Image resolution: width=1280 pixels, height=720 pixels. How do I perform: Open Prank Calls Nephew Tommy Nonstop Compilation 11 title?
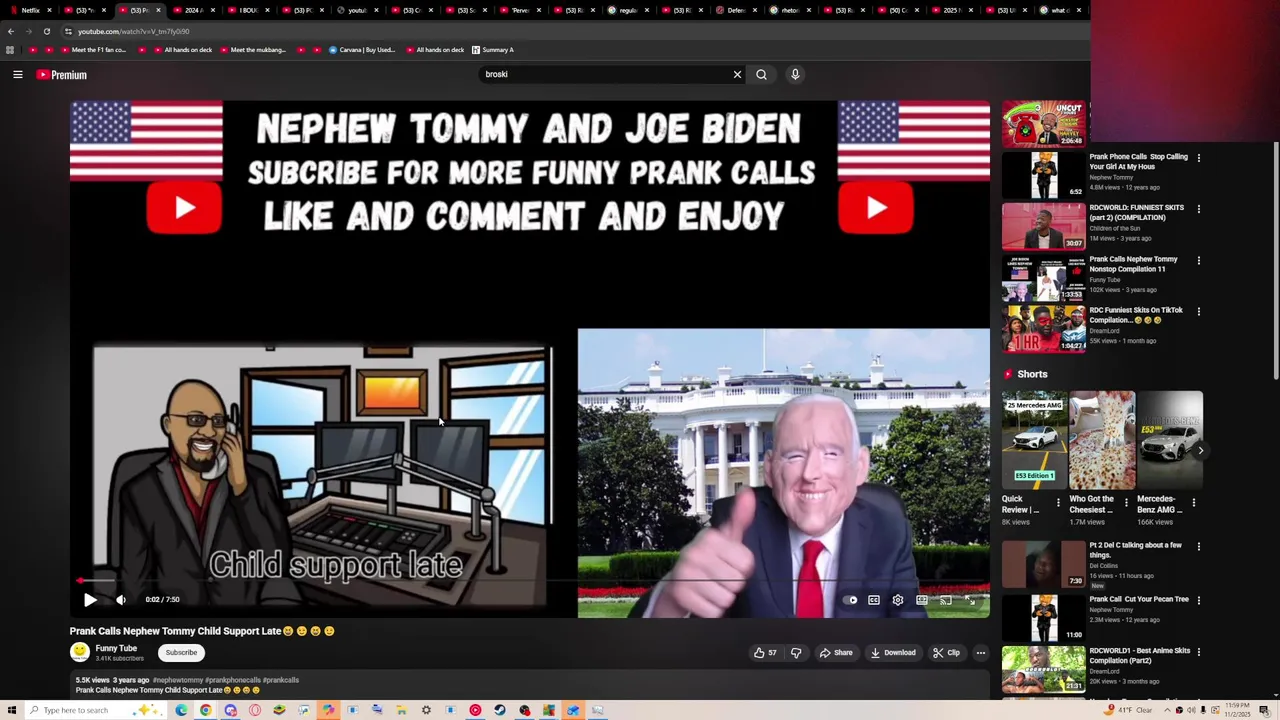(x=1133, y=264)
